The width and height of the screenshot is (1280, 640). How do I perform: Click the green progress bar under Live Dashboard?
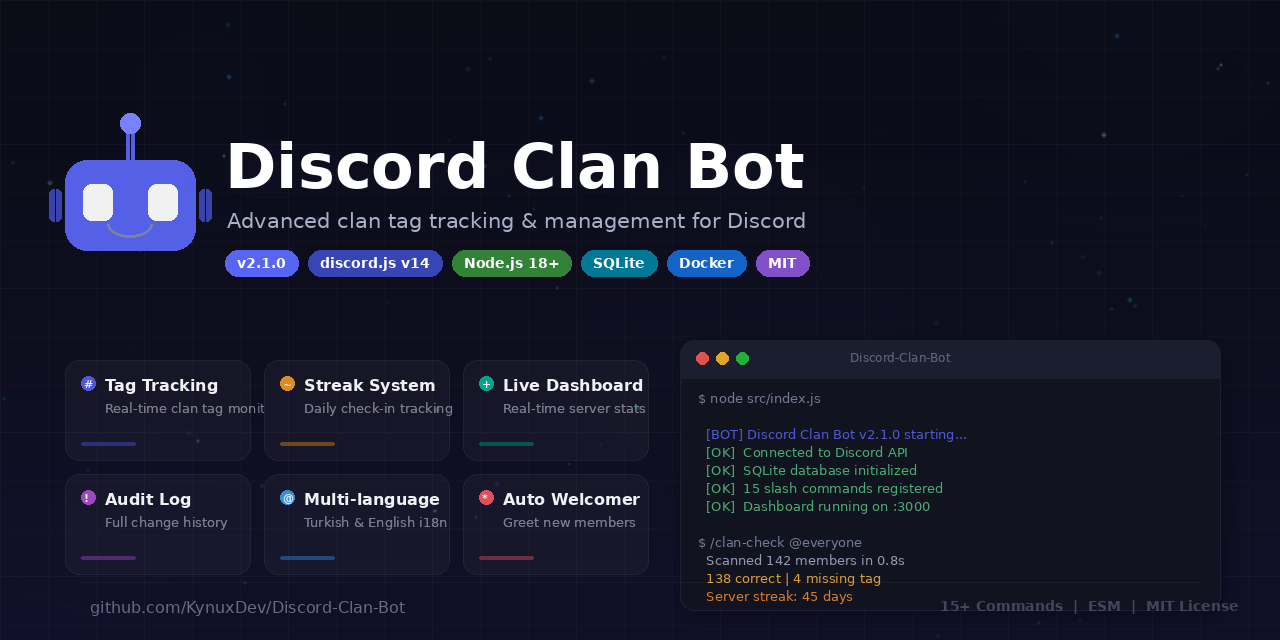(x=506, y=443)
